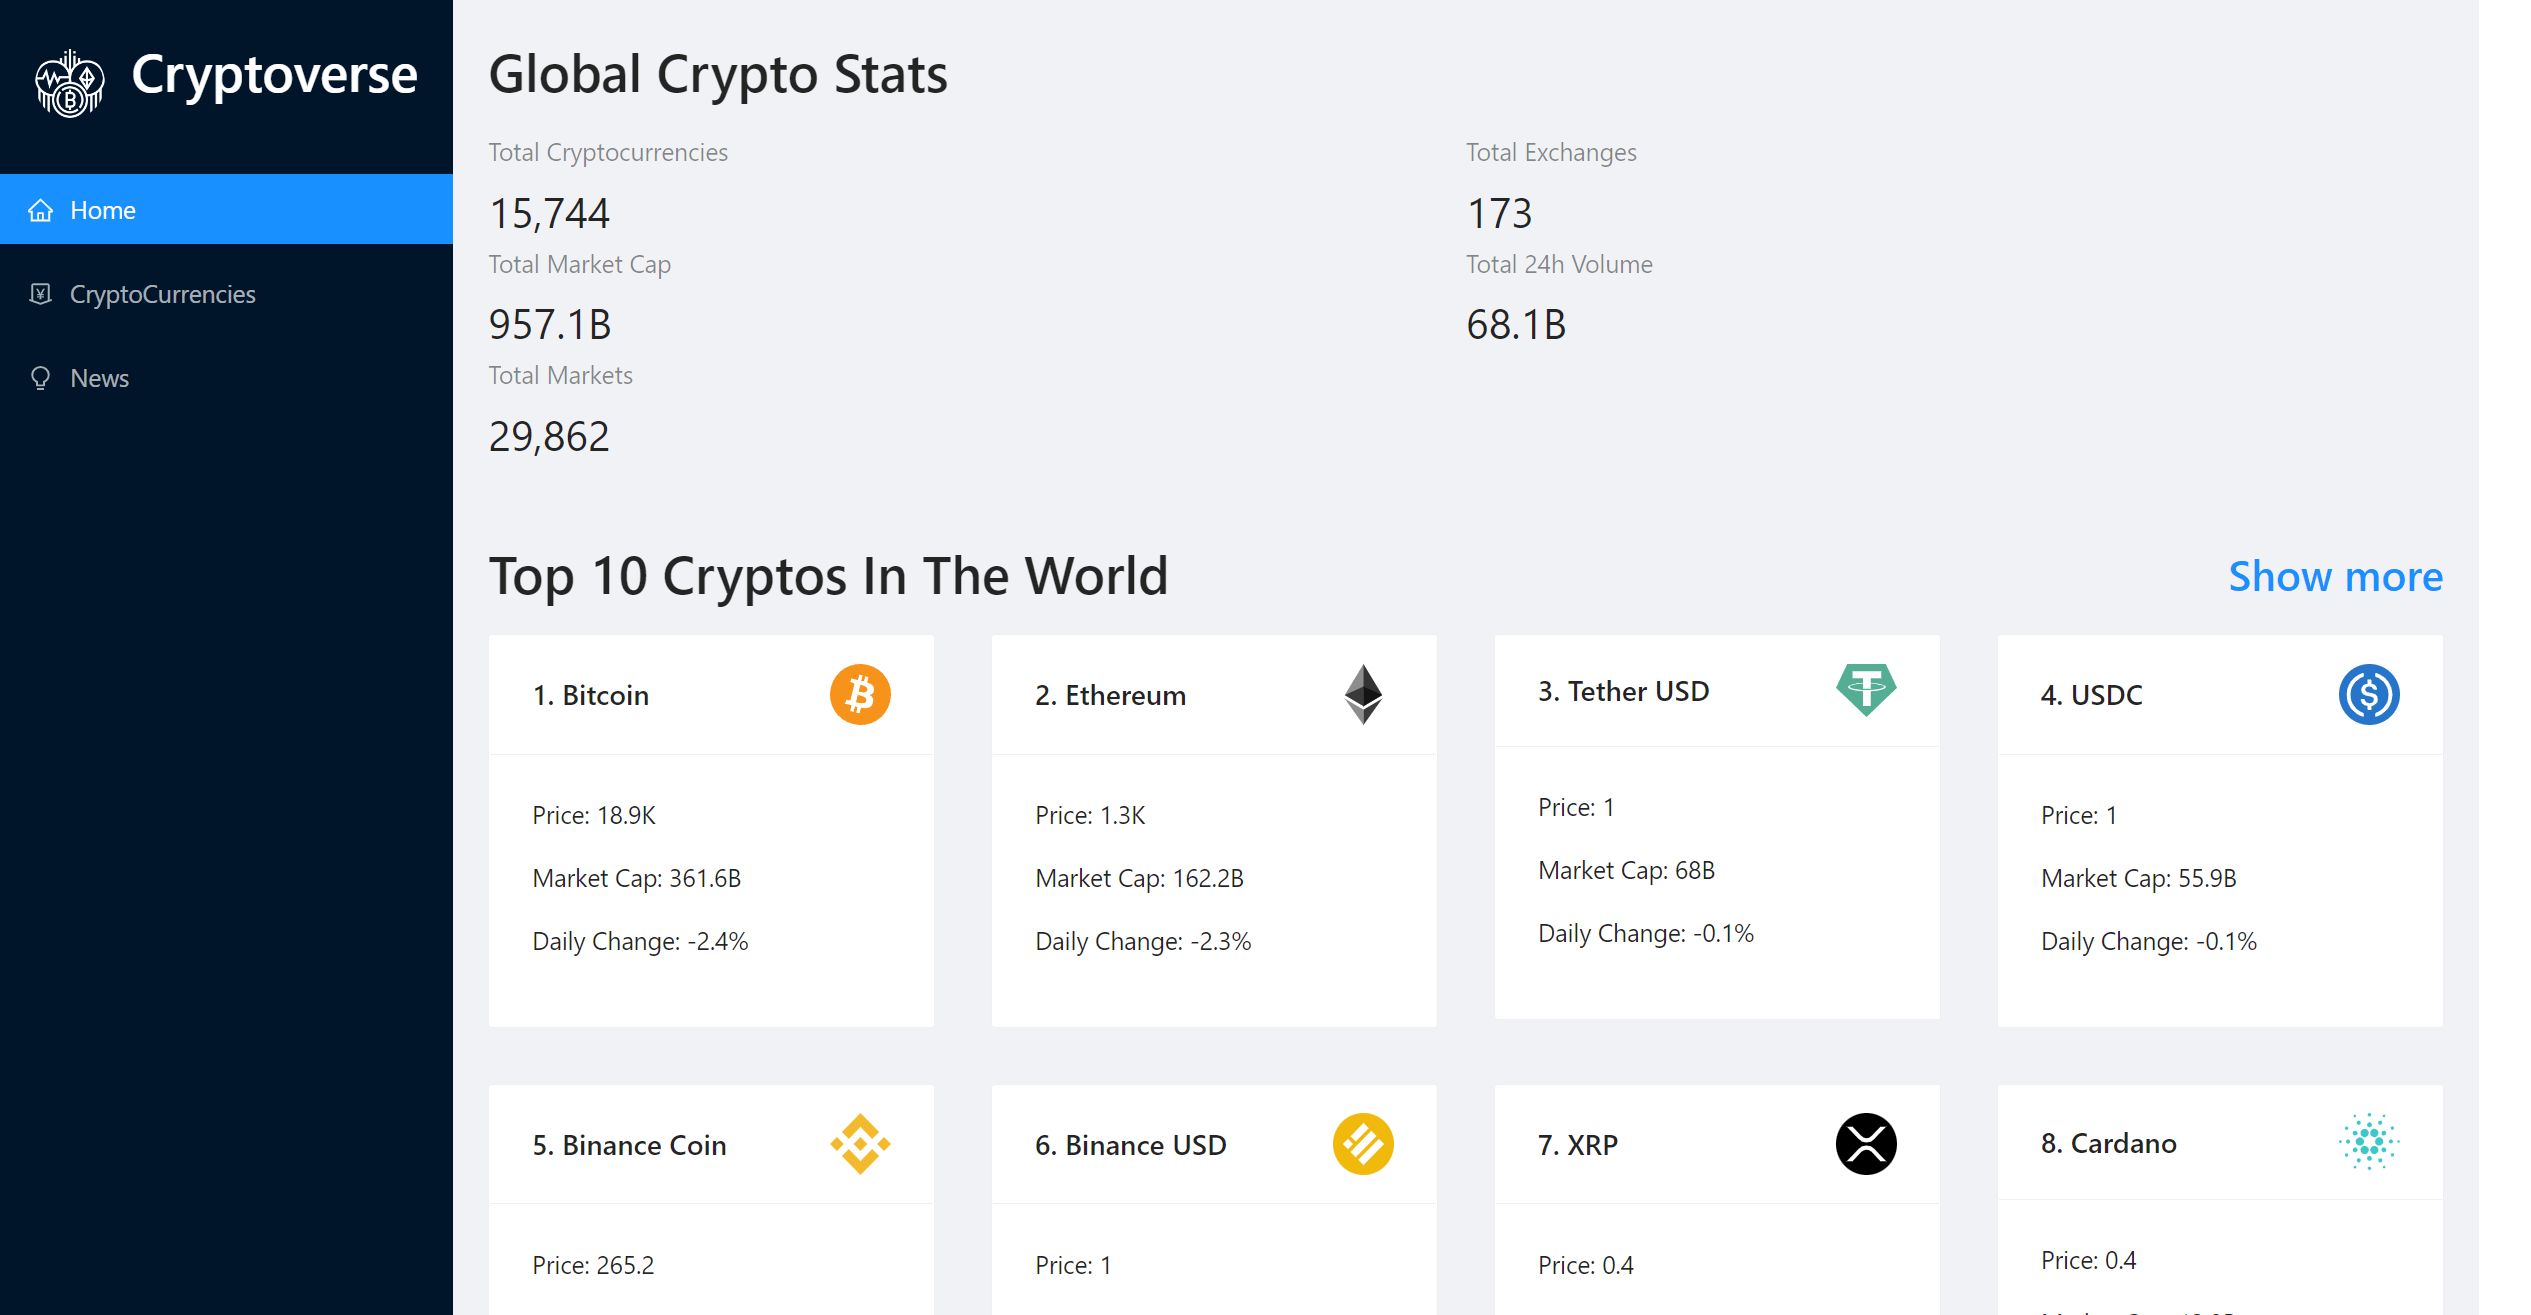Select the Home menu item
2531x1315 pixels.
[x=226, y=209]
